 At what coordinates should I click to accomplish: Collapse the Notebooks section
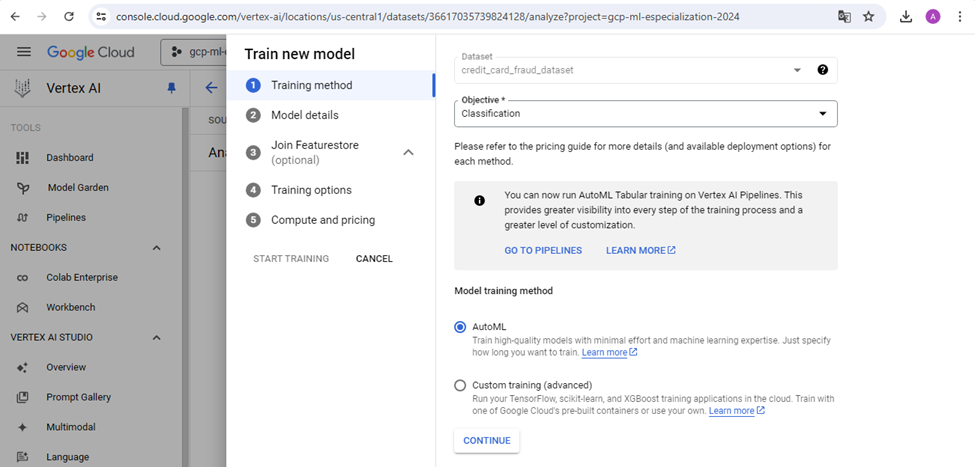point(157,247)
